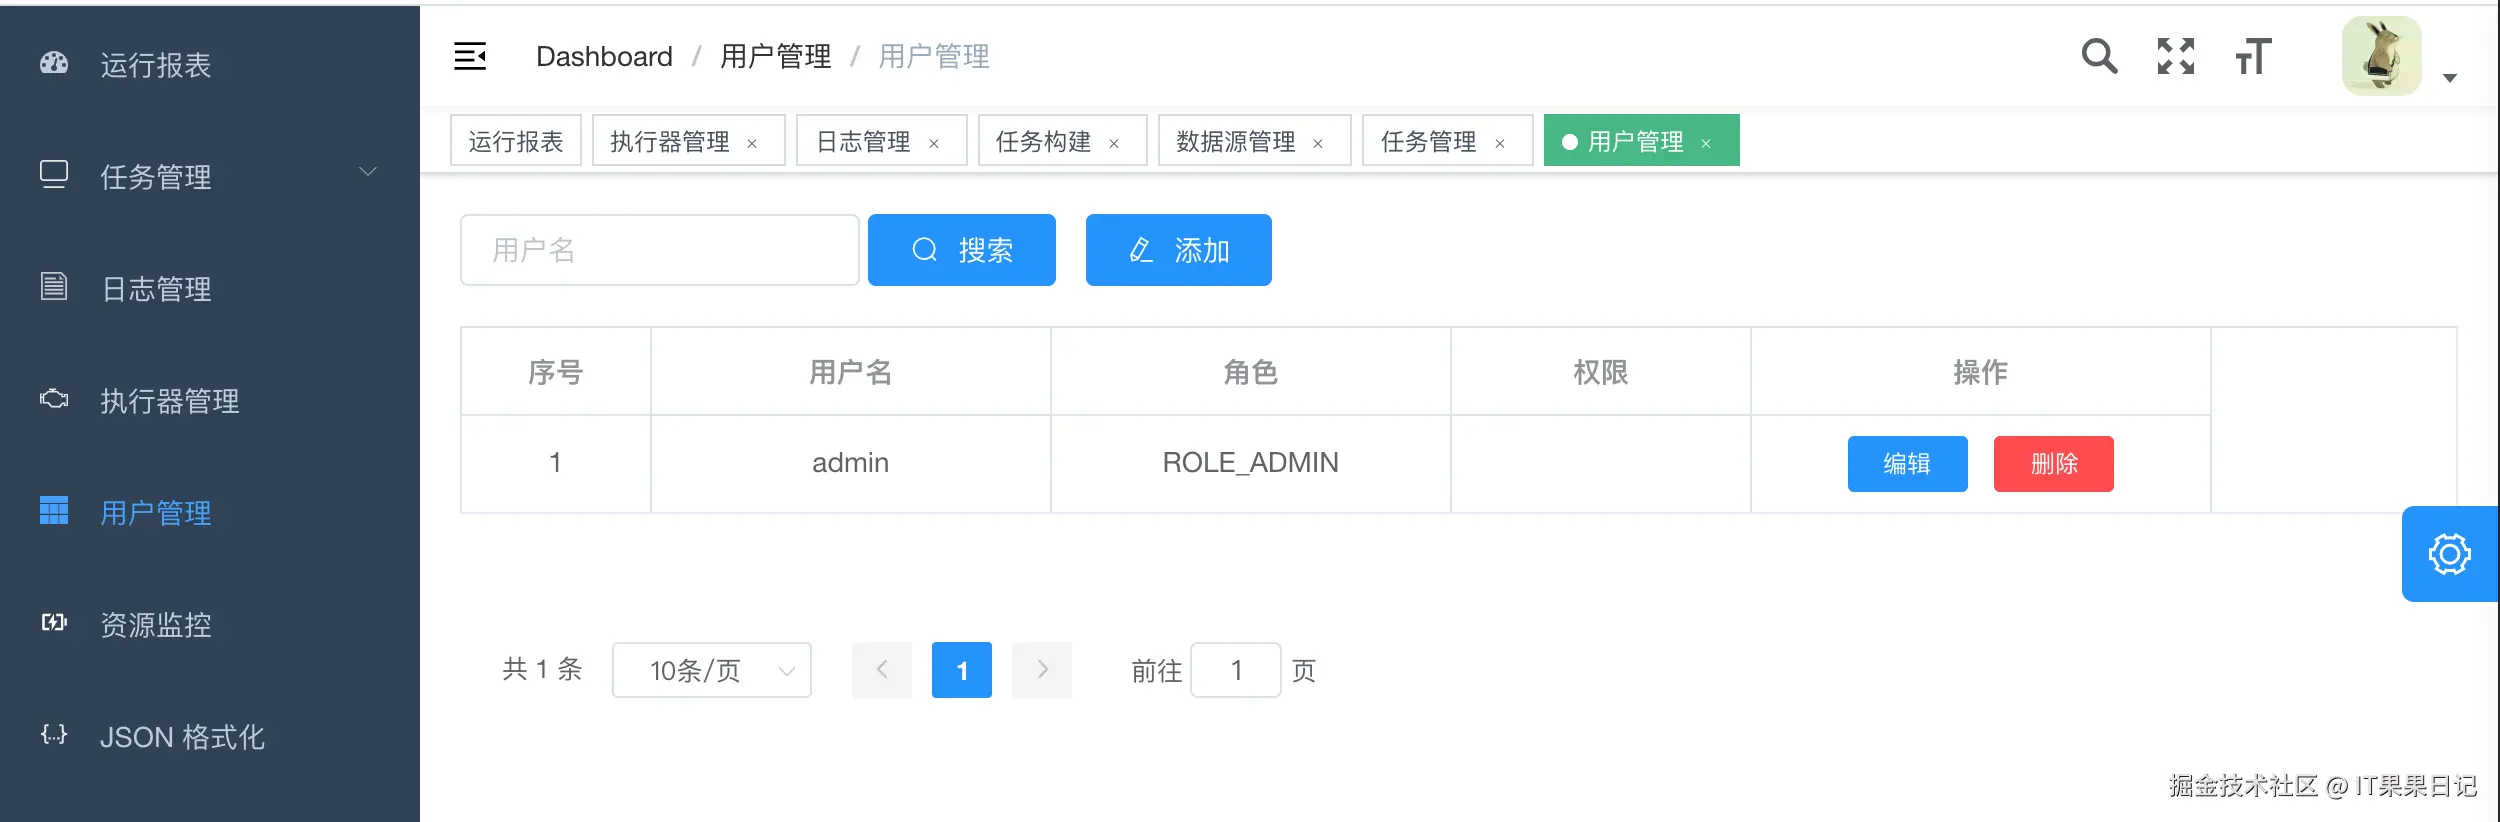
Task: Open the settings gear floating button
Action: click(2450, 554)
